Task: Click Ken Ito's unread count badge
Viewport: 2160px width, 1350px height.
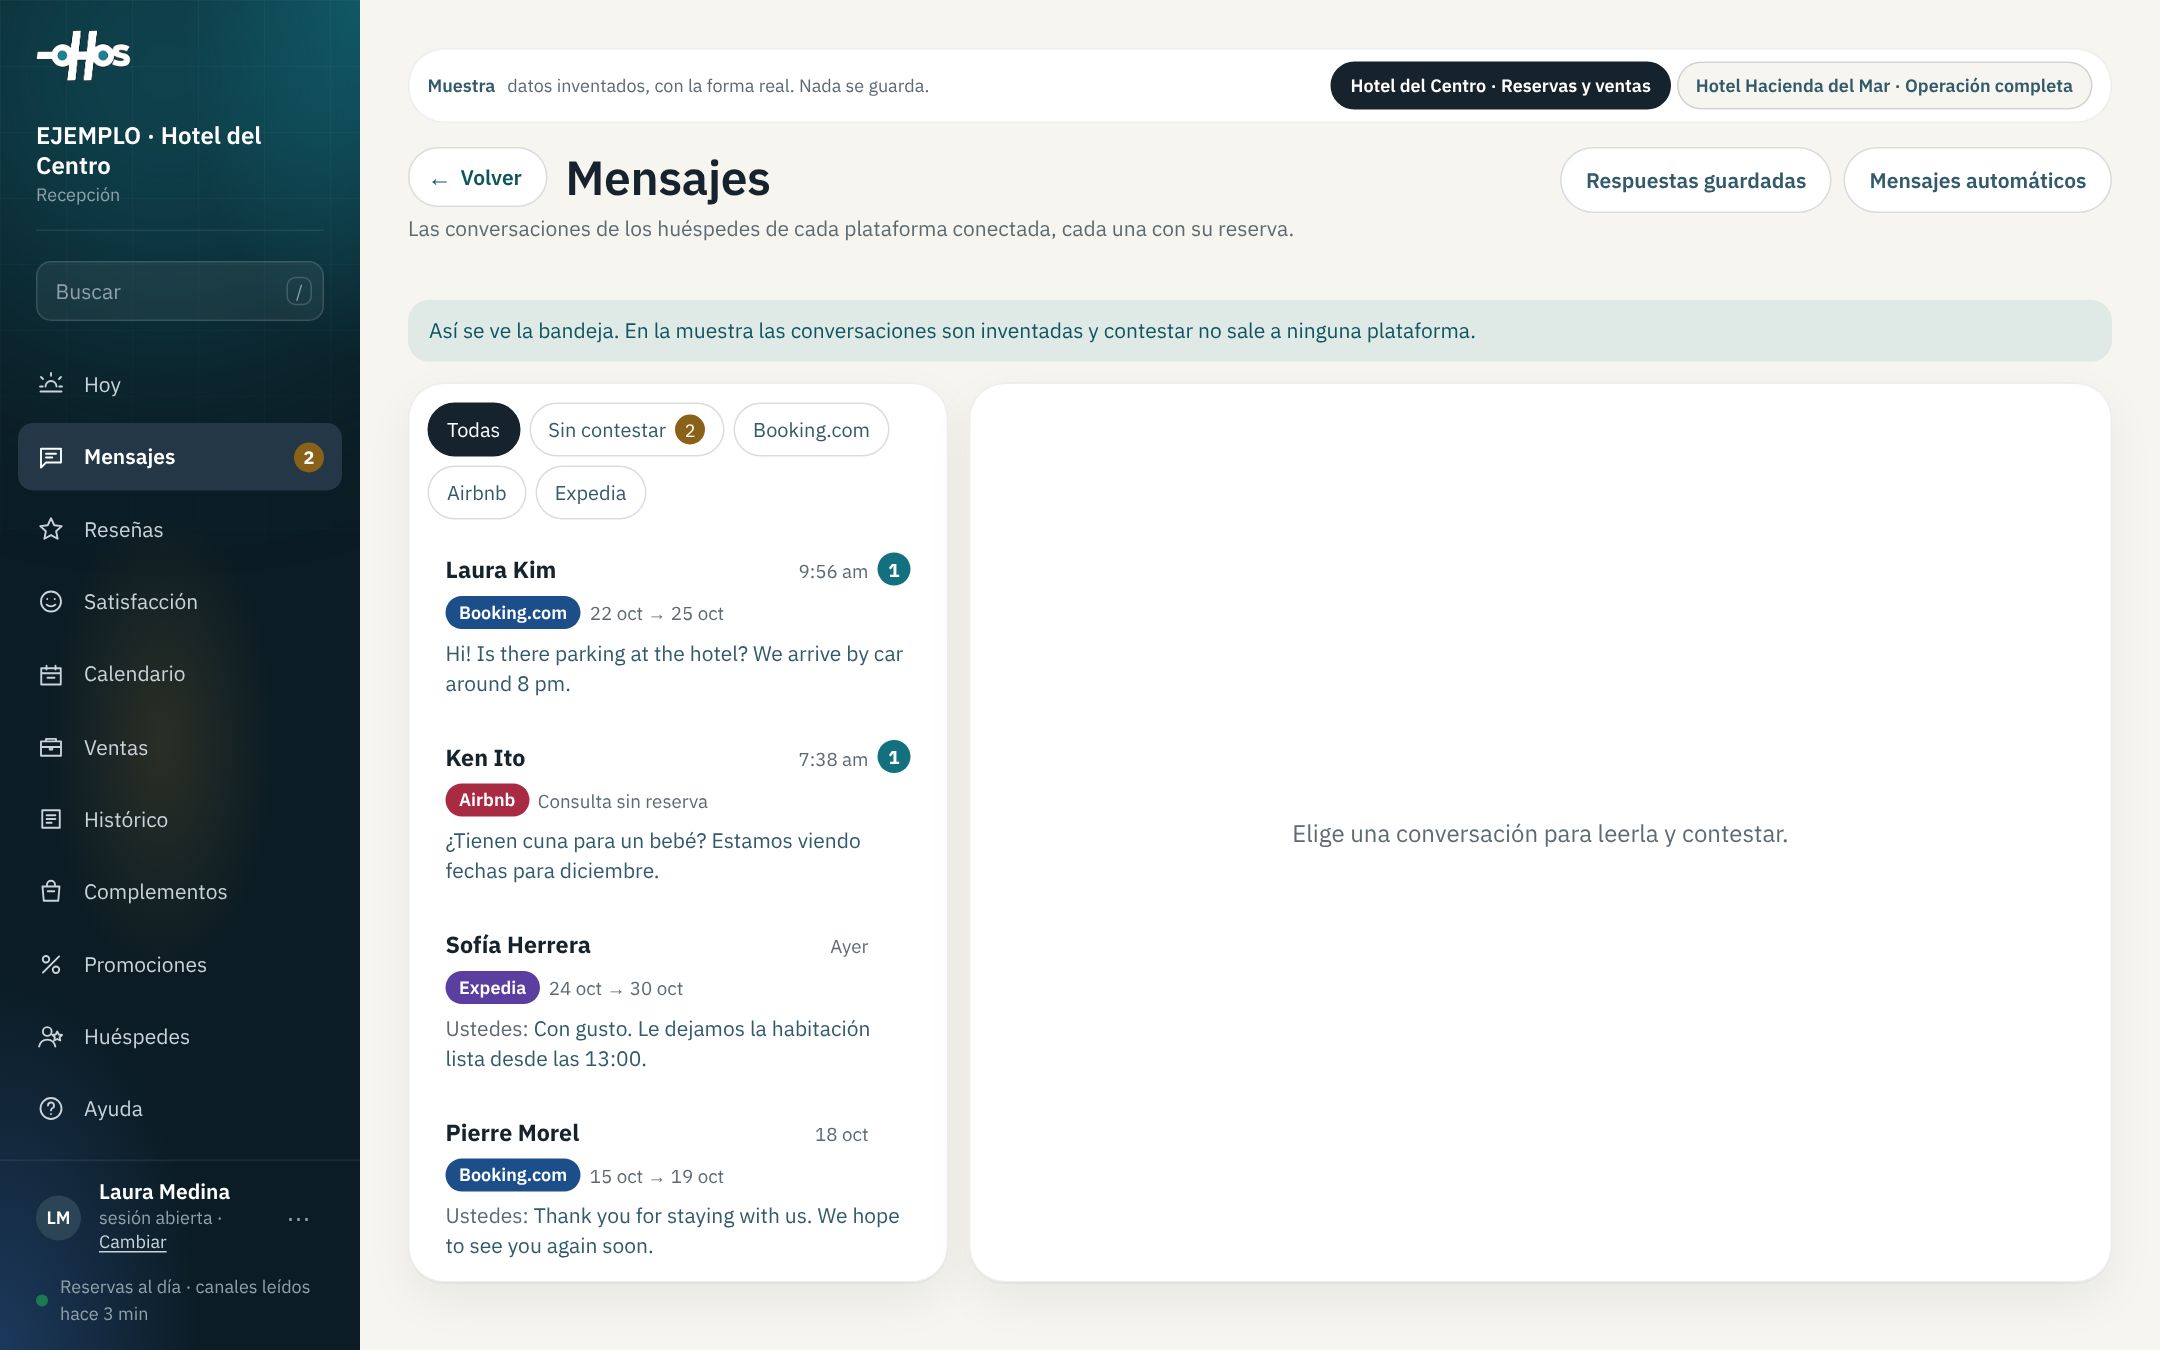Action: (x=894, y=757)
